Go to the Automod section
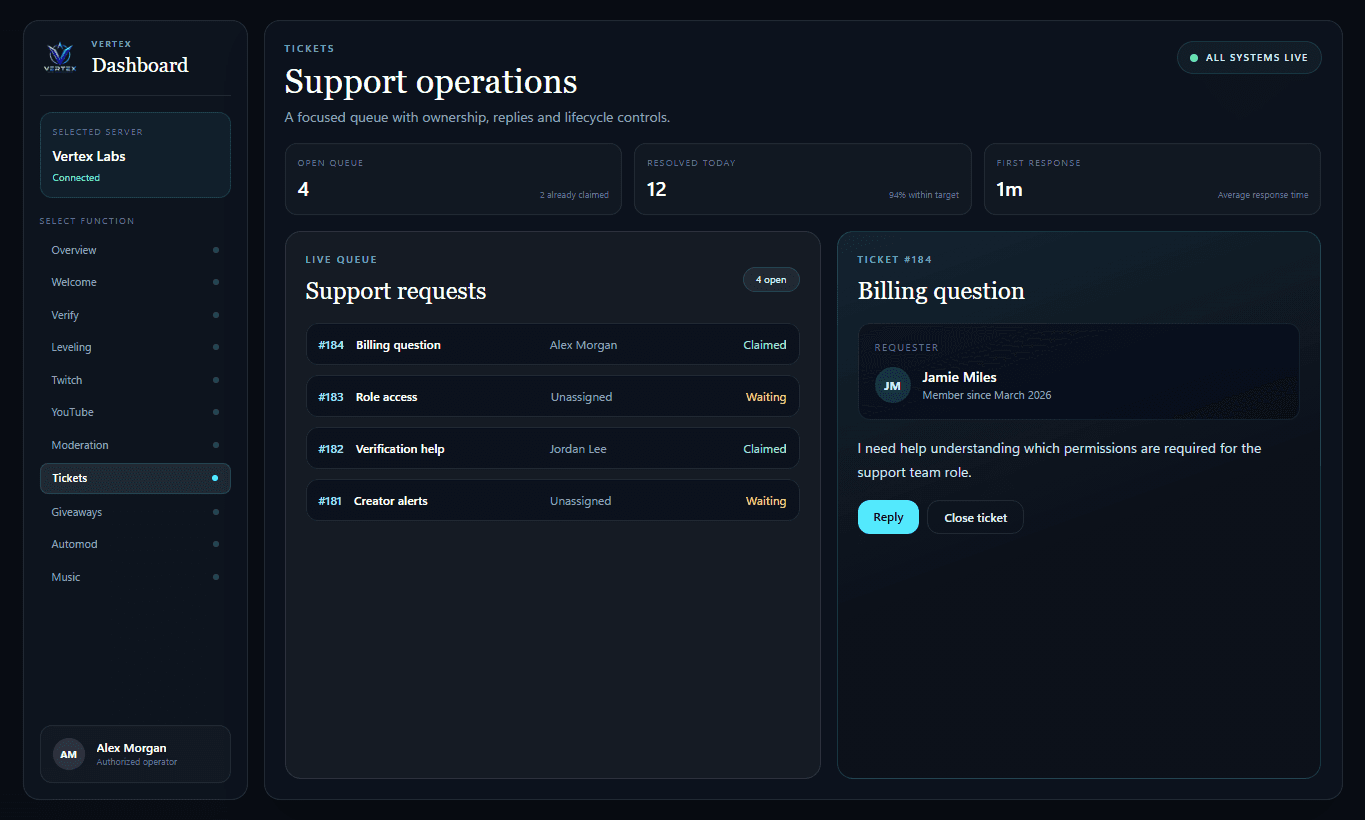This screenshot has height=820, width=1365. coord(135,544)
